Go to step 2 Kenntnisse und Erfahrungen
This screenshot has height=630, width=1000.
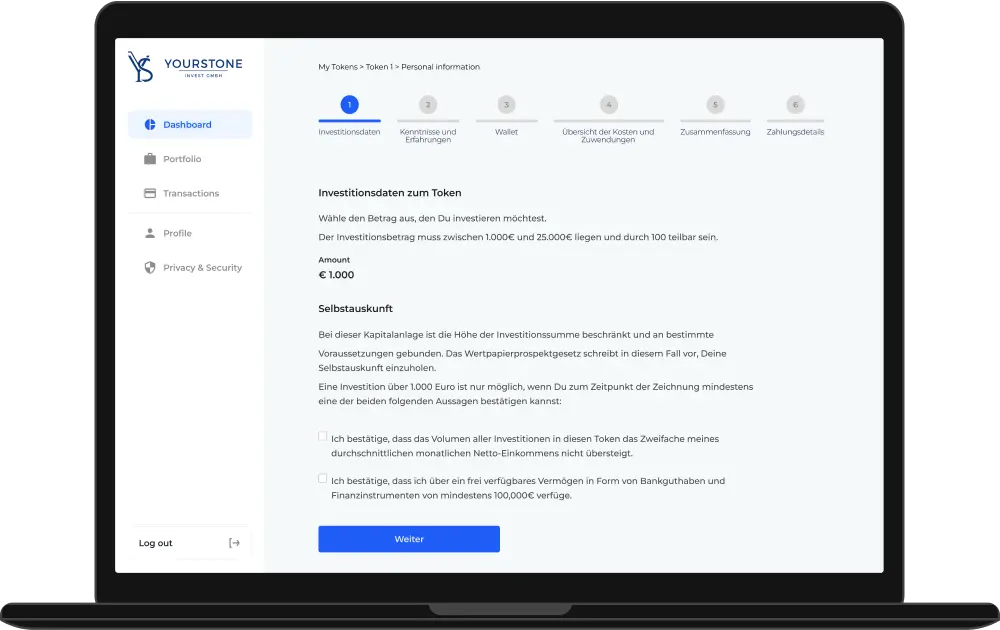pyautogui.click(x=428, y=105)
